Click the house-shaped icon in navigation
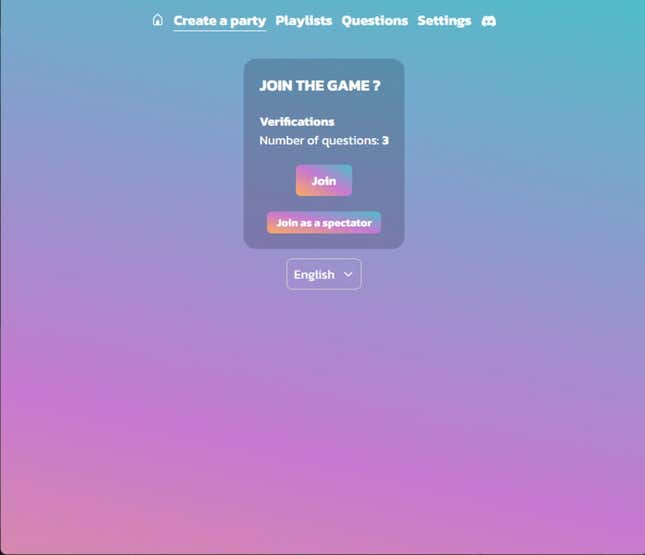This screenshot has height=555, width=645. point(158,20)
